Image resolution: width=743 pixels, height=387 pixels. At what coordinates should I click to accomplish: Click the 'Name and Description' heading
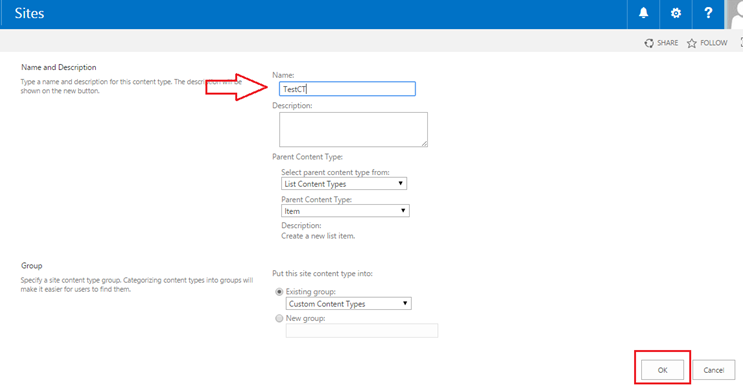(59, 67)
